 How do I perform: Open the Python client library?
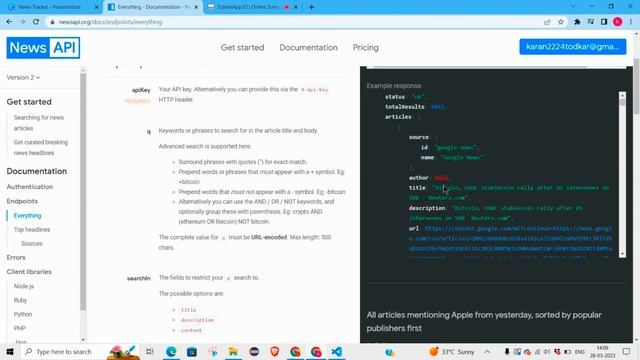[23, 314]
